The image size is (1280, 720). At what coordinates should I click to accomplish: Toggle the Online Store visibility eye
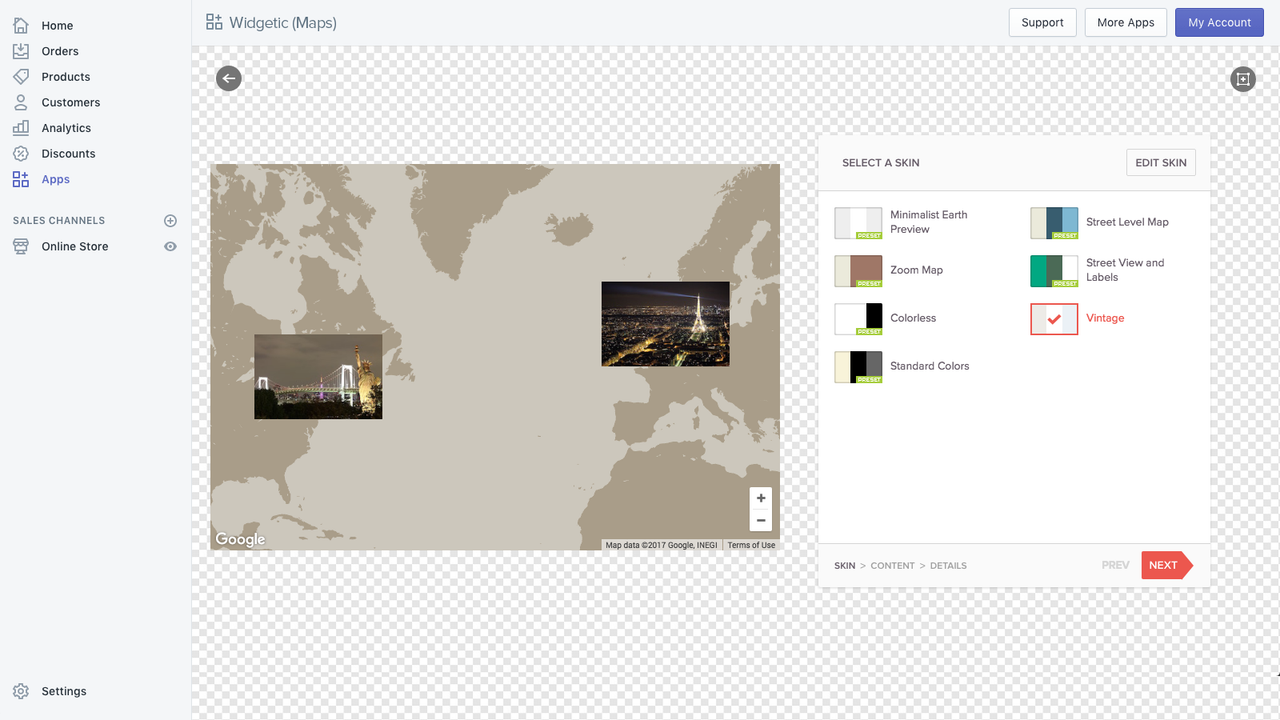pyautogui.click(x=170, y=246)
